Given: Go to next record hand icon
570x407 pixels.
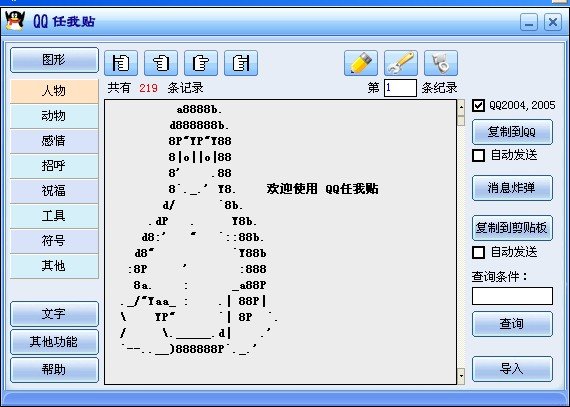Looking at the screenshot, I should (x=201, y=63).
